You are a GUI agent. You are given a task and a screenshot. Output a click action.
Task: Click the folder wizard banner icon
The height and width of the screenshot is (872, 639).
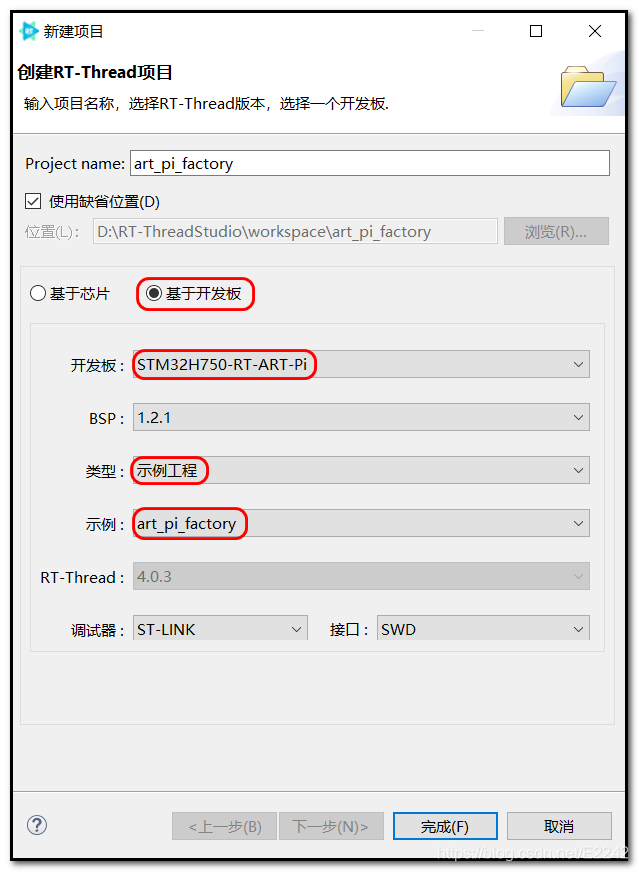point(588,86)
